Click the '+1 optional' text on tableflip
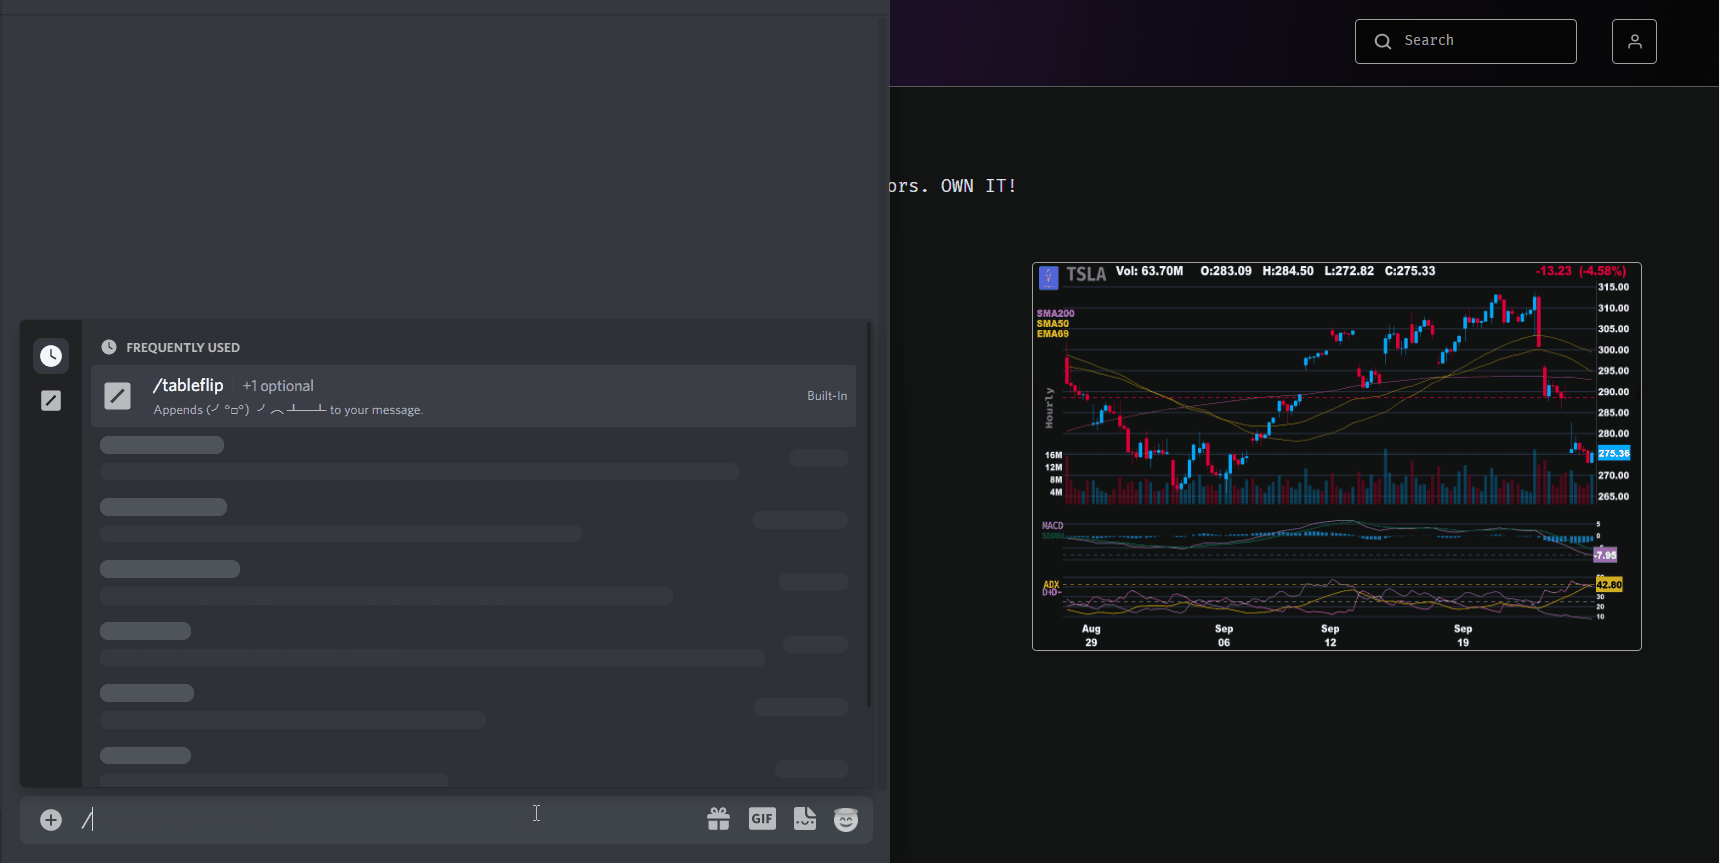The height and width of the screenshot is (863, 1720). (x=278, y=386)
